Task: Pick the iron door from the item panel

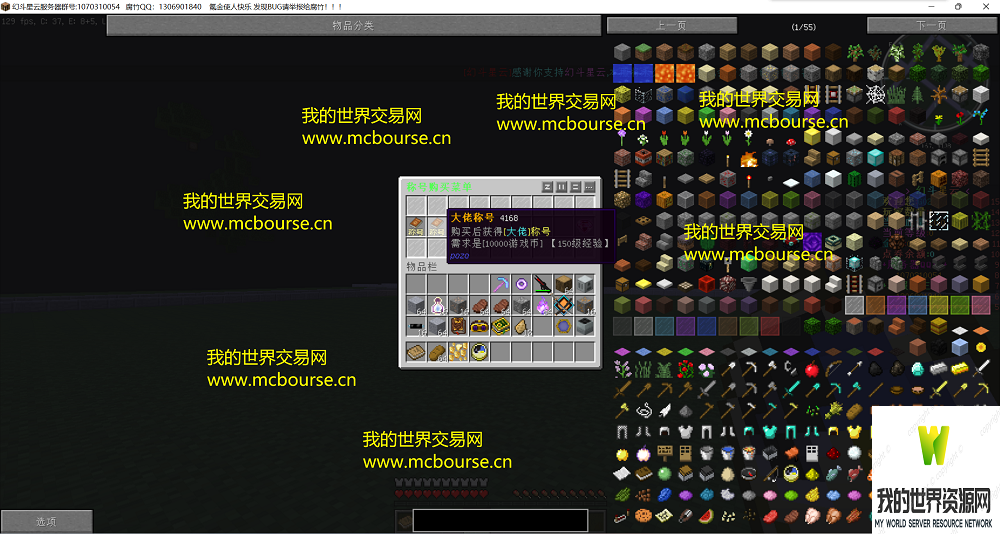Action: (x=812, y=453)
